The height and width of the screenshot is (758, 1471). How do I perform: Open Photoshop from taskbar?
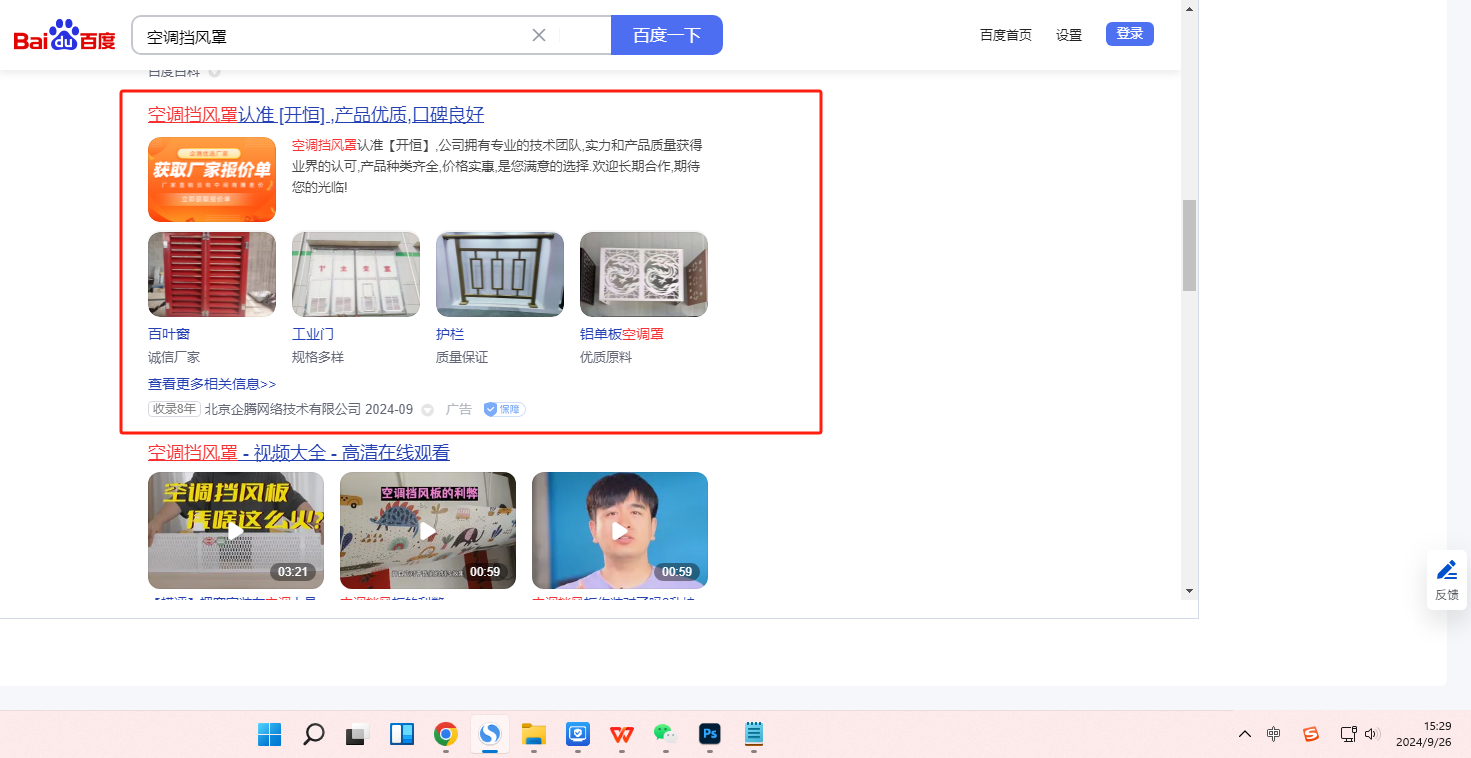tap(710, 735)
